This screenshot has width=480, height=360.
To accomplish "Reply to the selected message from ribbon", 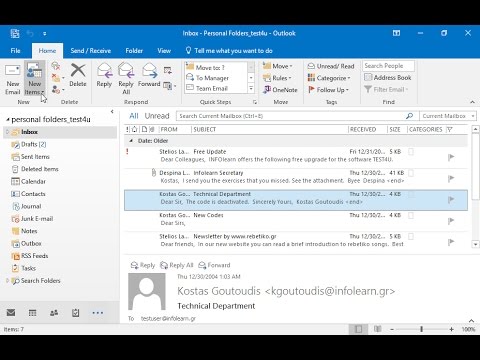I will click(104, 75).
